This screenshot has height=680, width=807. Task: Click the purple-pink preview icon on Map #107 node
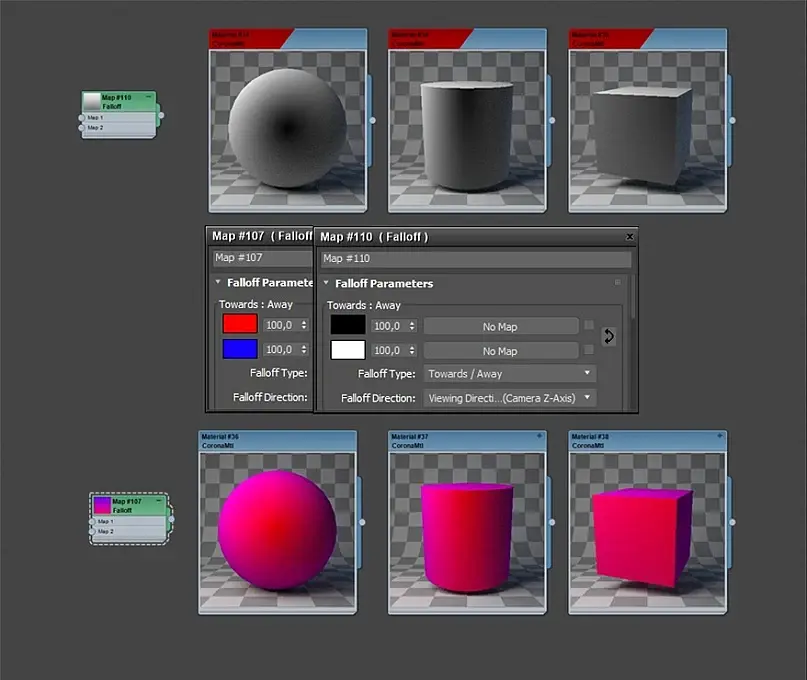[102, 505]
